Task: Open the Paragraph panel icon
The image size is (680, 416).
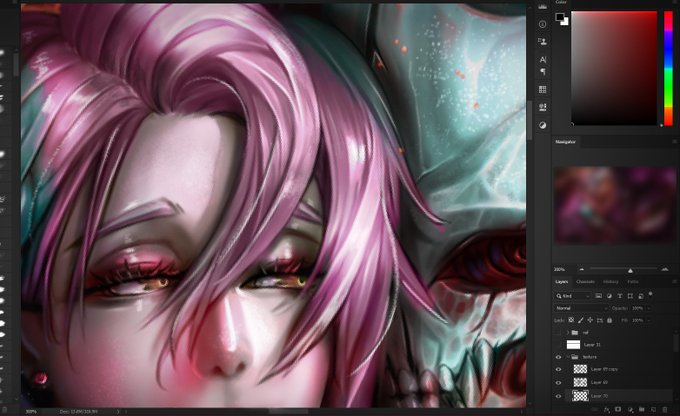Action: [543, 72]
